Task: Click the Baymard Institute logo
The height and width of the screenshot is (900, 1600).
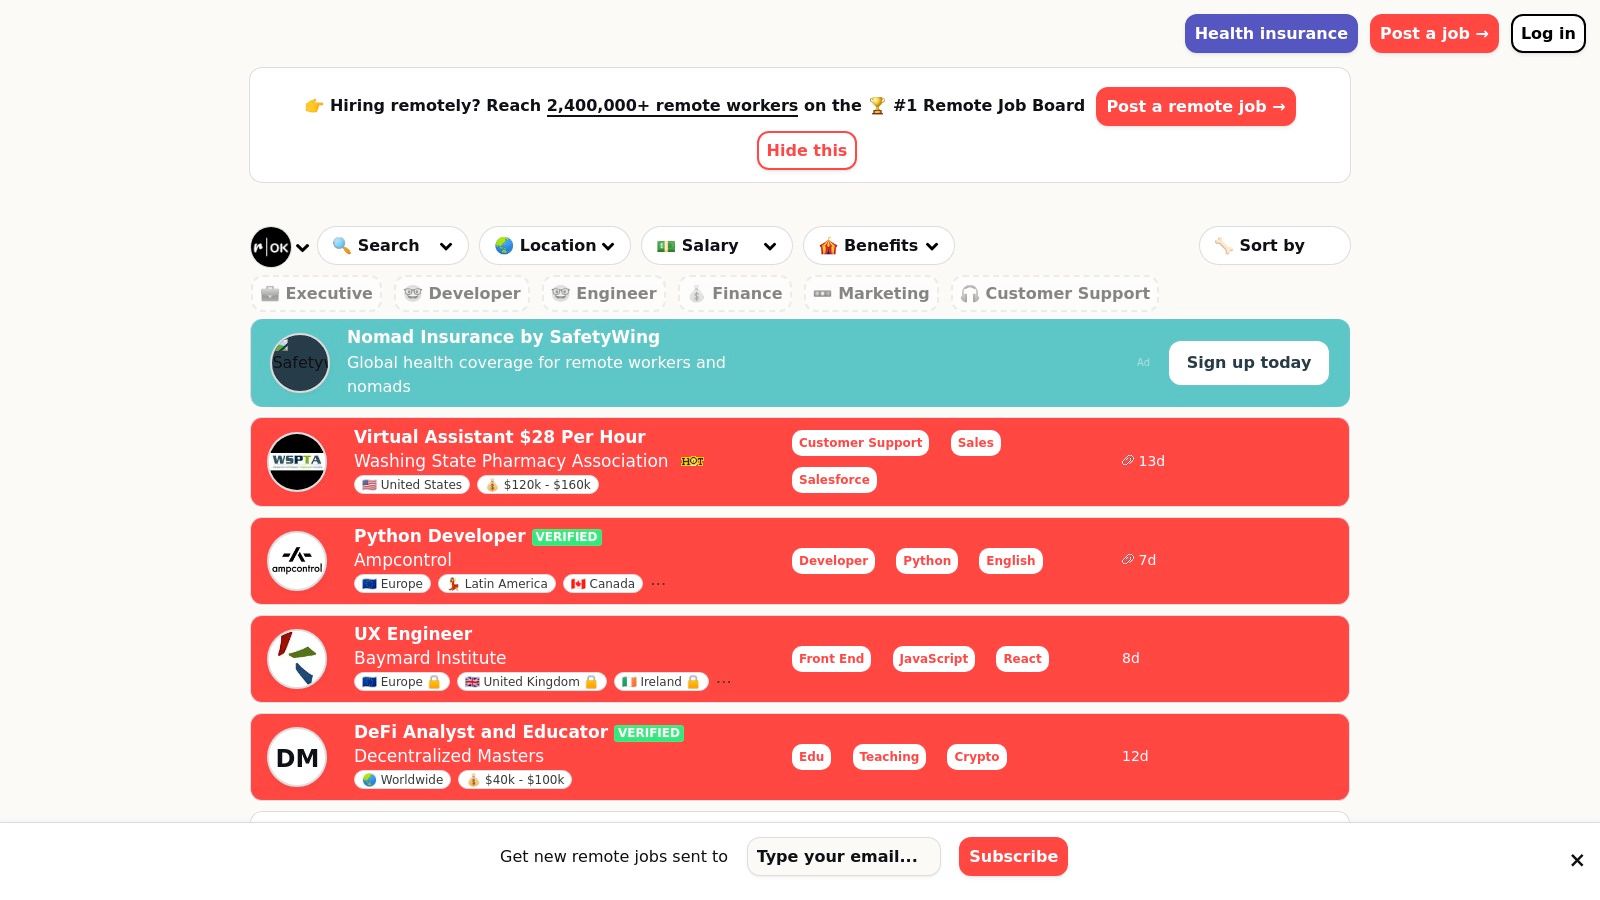Action: tap(297, 659)
